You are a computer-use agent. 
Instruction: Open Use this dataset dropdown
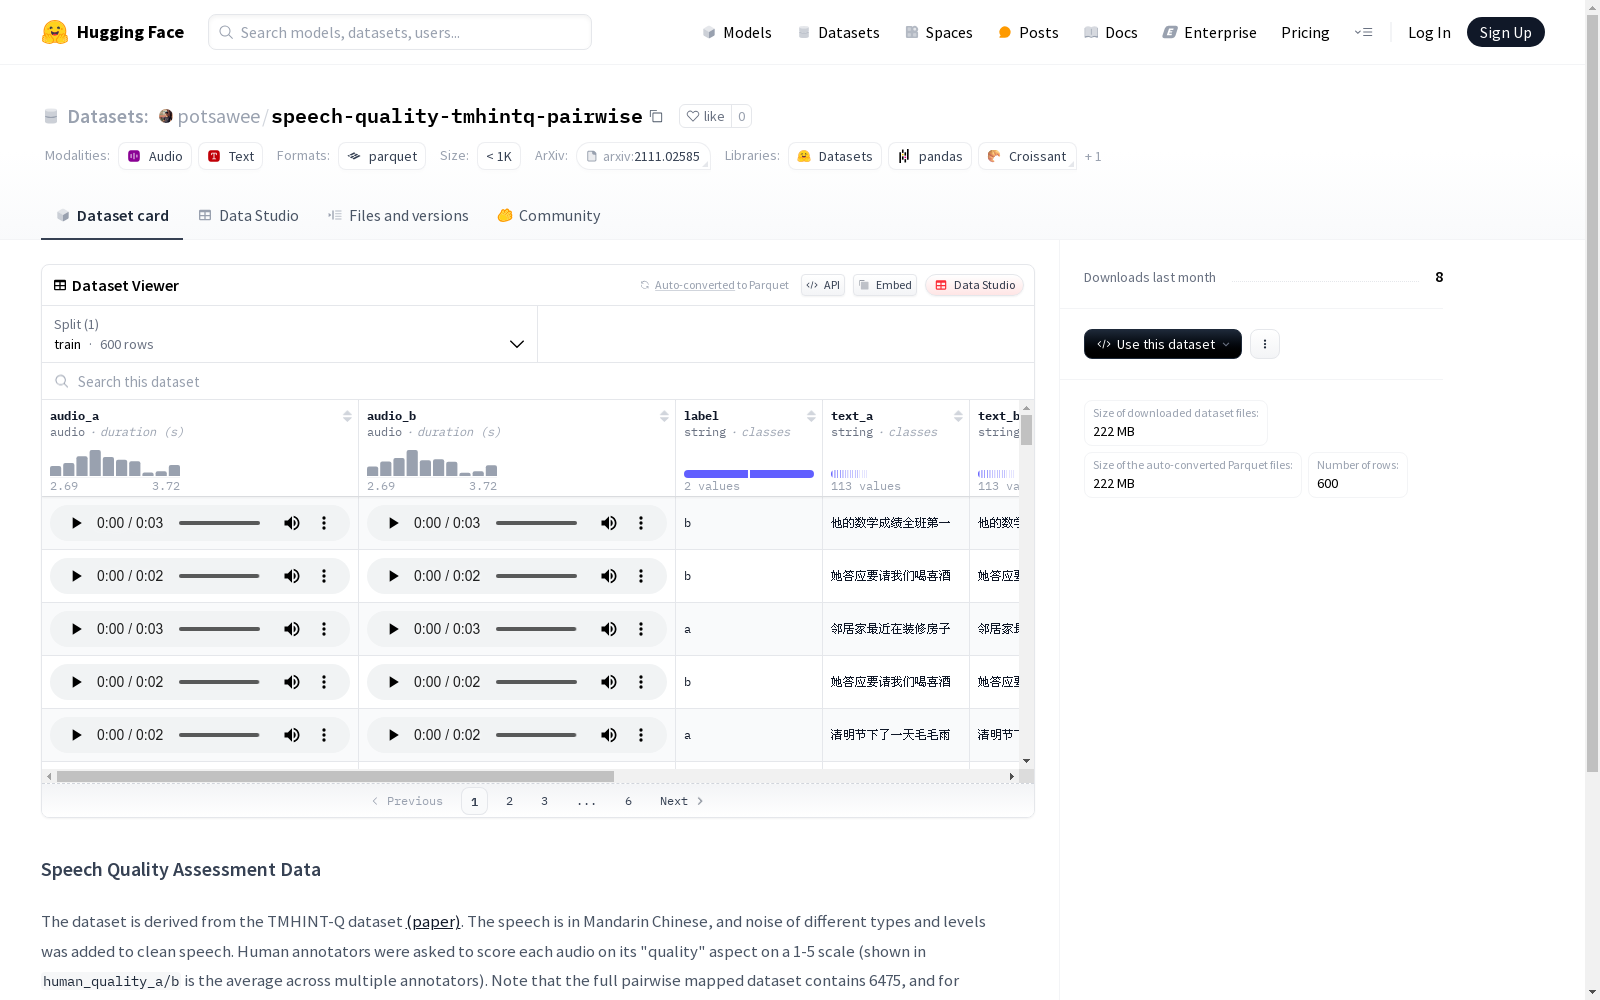[x=1163, y=344]
